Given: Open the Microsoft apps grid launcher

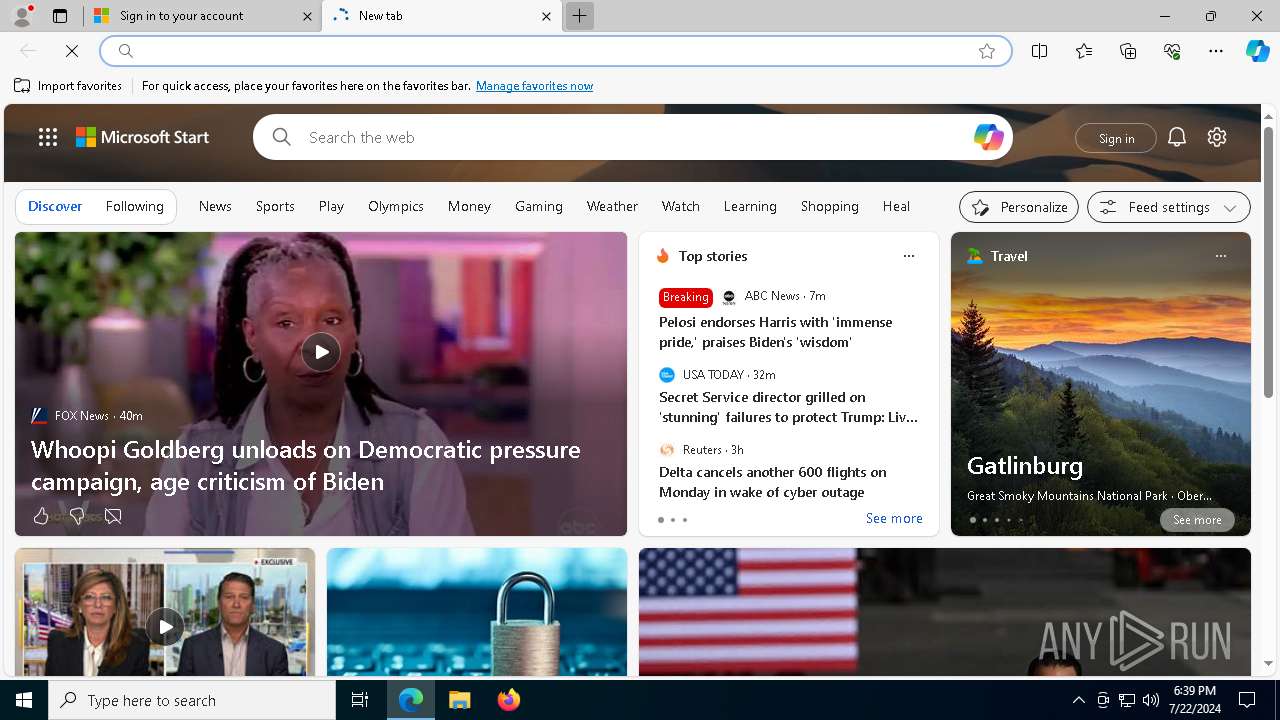Looking at the screenshot, I should 48,137.
